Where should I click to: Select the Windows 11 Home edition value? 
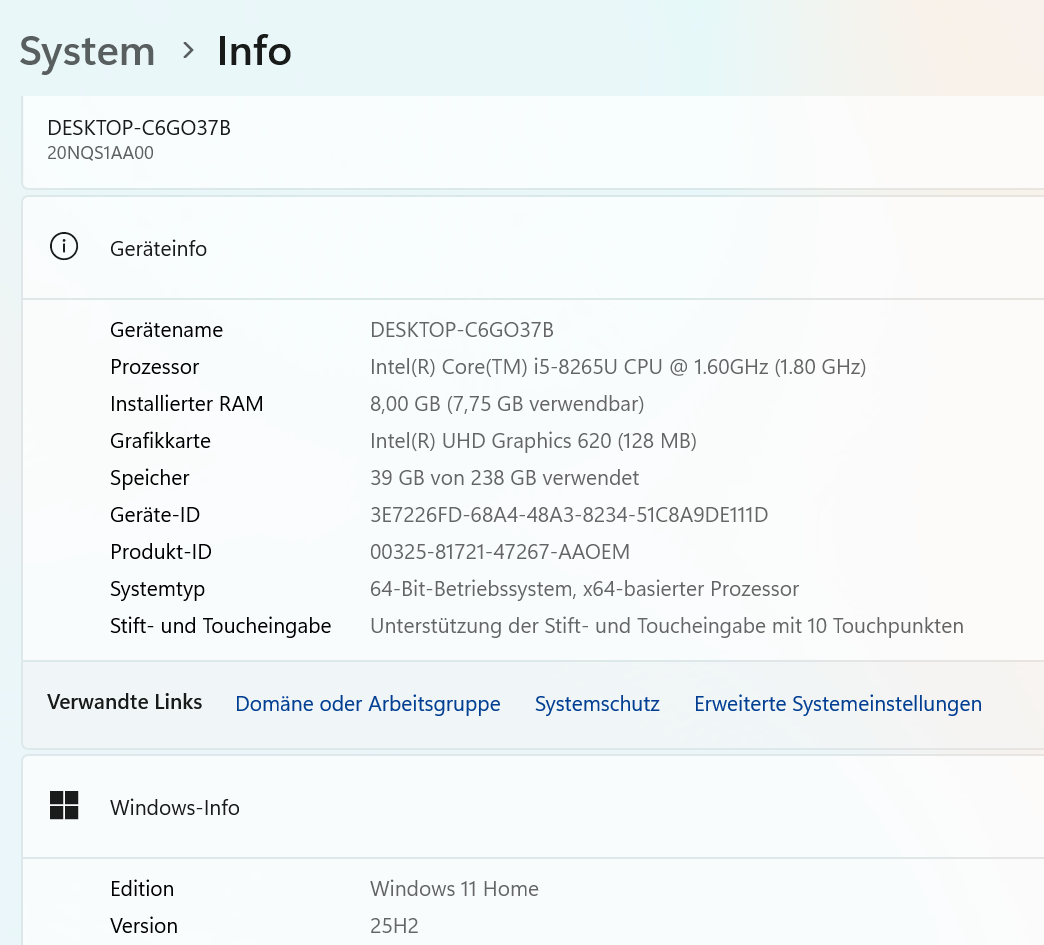click(455, 889)
